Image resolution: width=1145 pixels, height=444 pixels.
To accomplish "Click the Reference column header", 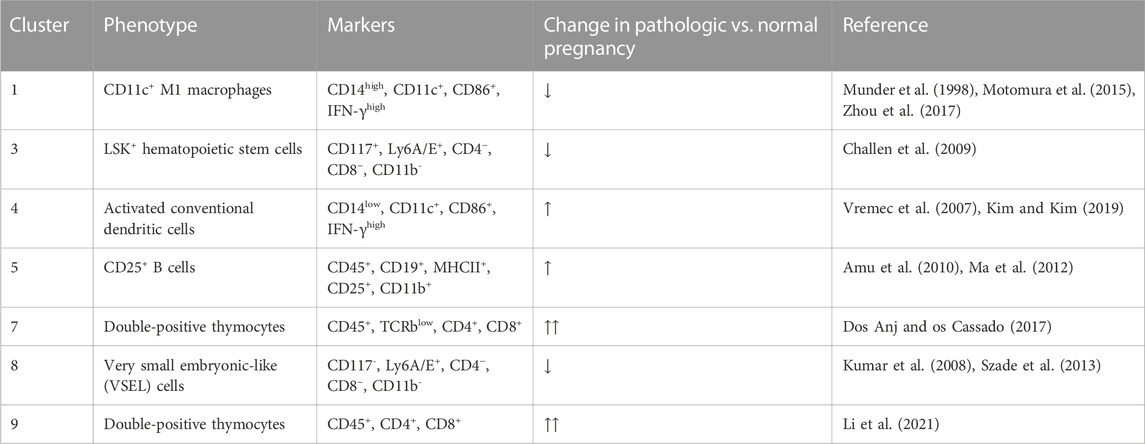I will [x=884, y=25].
